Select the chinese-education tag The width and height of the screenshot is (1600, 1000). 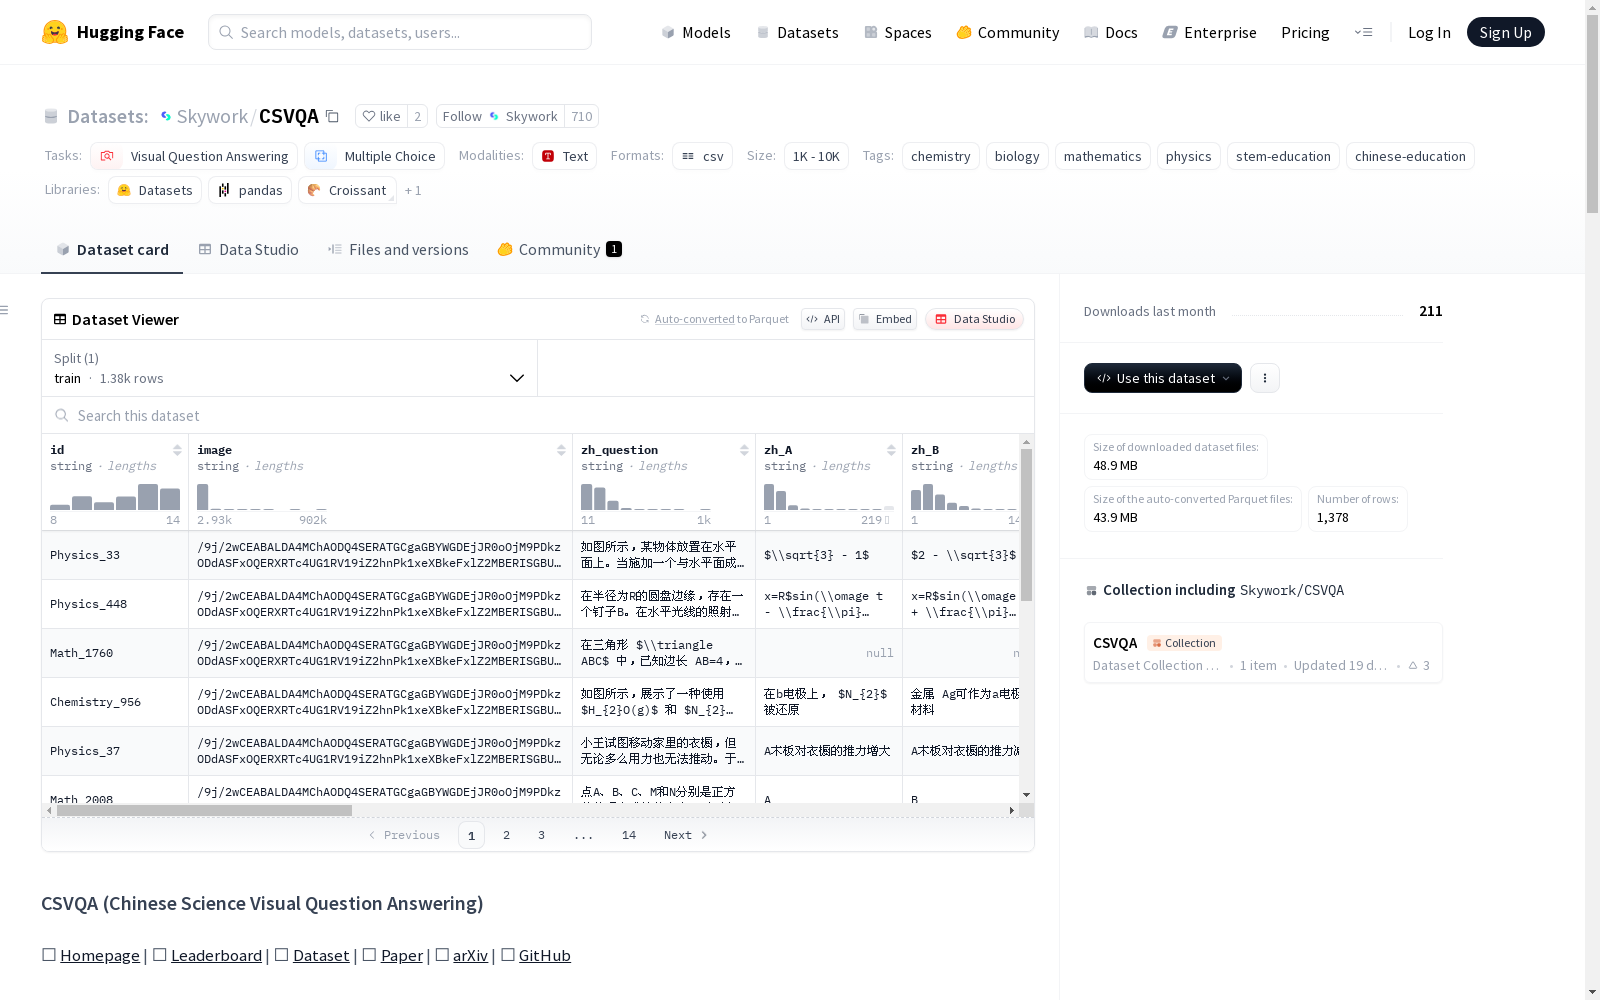(1410, 156)
